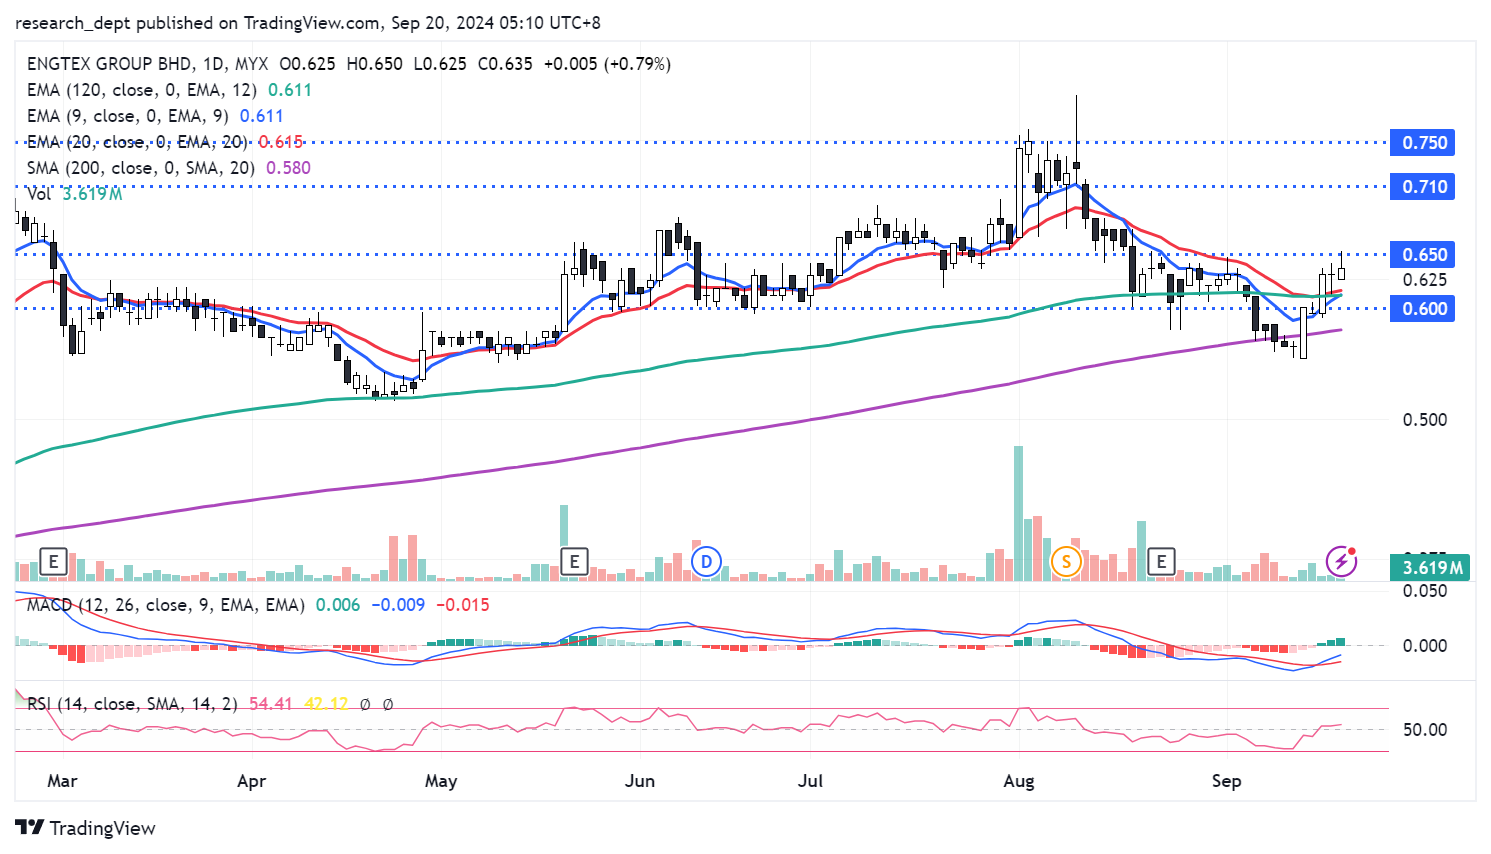Open the earnings E marker in late August
Viewport: 1491px width, 854px height.
(x=1161, y=562)
